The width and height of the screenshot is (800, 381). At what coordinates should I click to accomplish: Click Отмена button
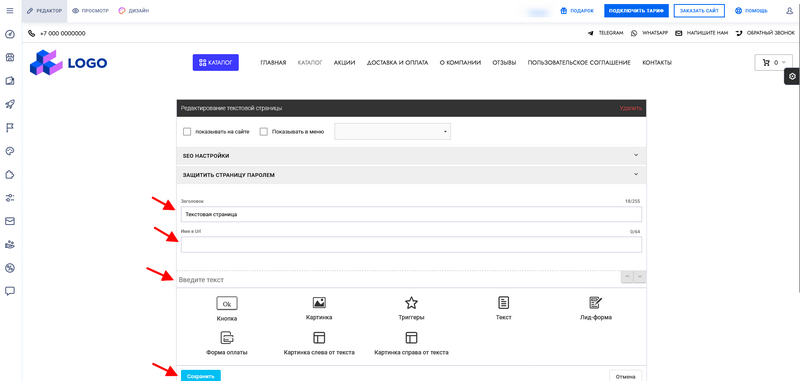tap(626, 376)
